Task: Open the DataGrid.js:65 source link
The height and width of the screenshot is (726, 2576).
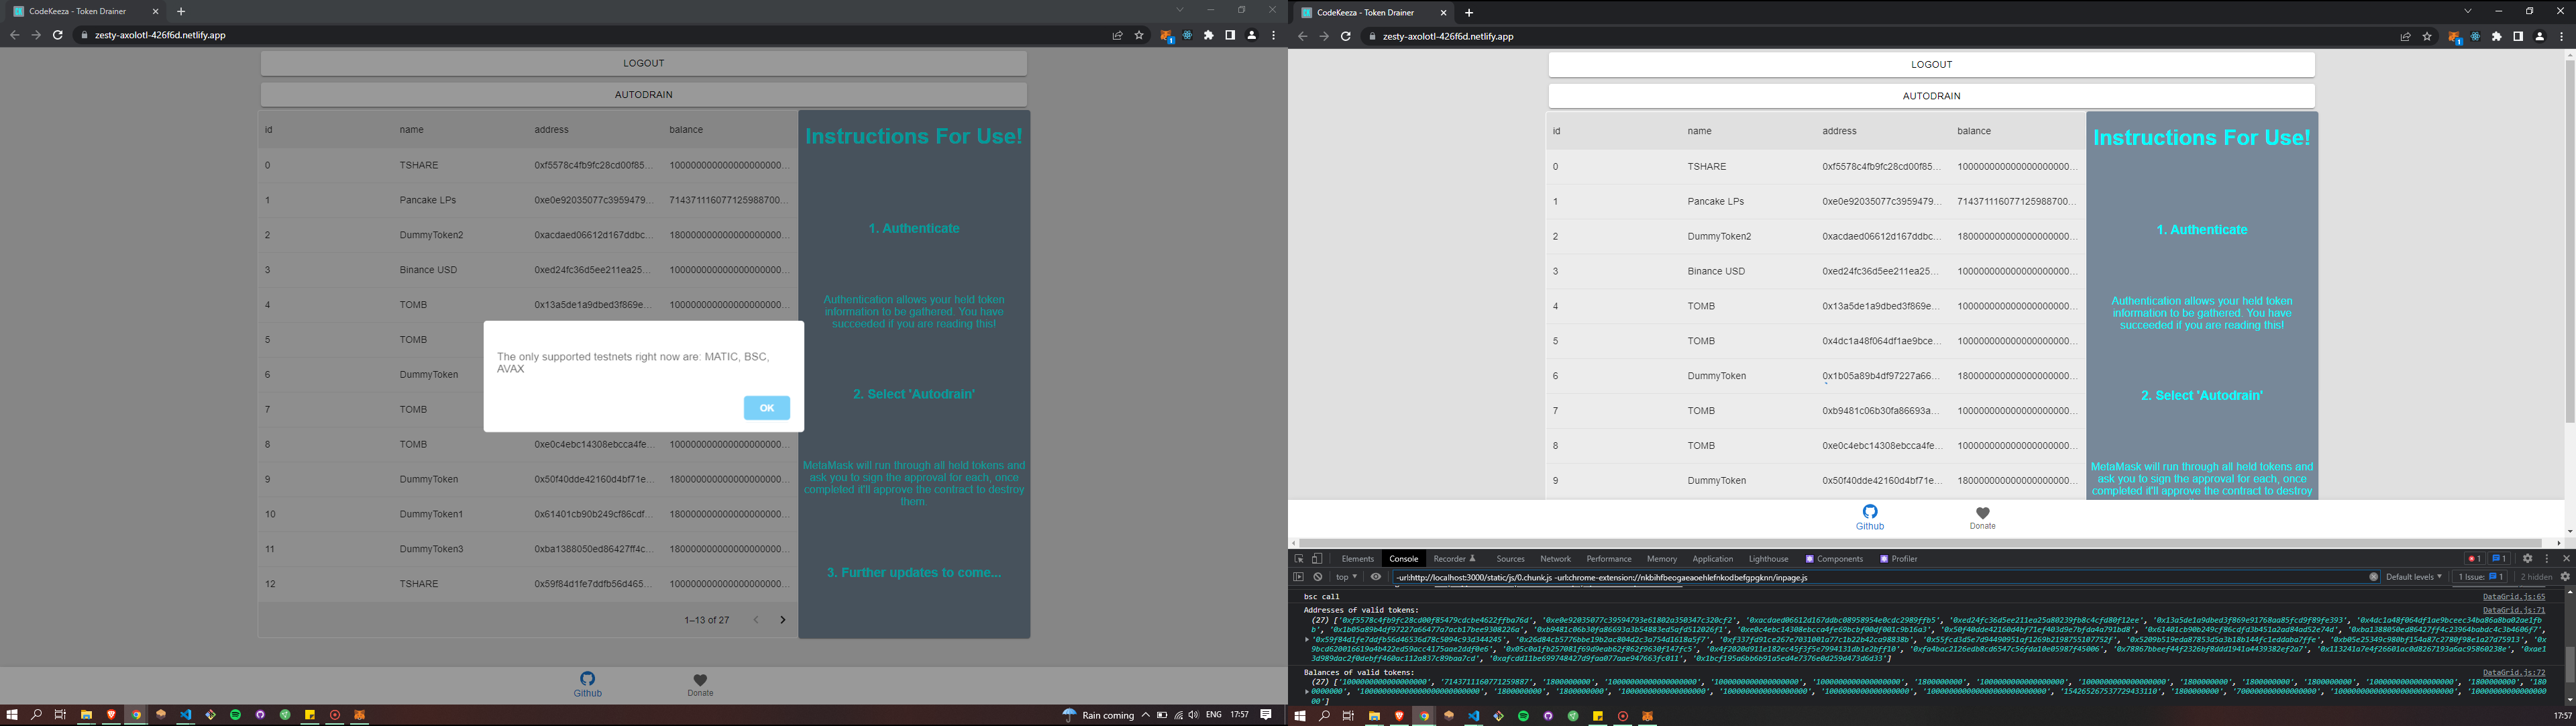Action: 2514,597
